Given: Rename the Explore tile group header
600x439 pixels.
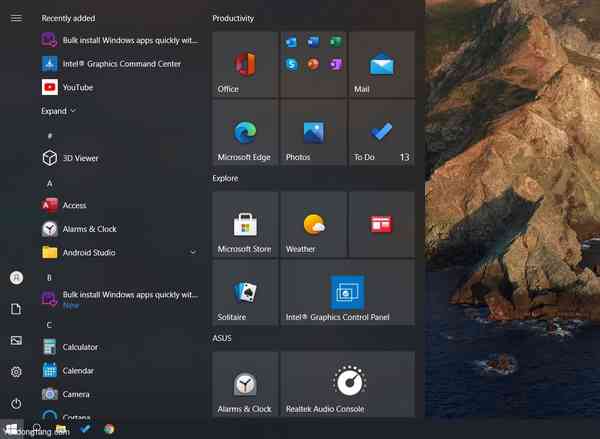Looking at the screenshot, I should (x=225, y=178).
